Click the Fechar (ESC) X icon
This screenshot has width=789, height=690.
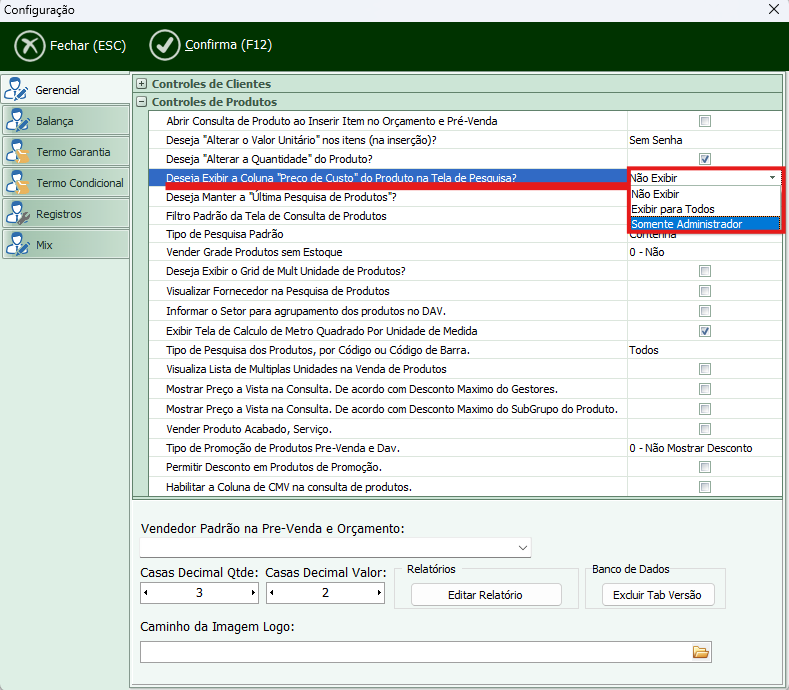[30, 45]
